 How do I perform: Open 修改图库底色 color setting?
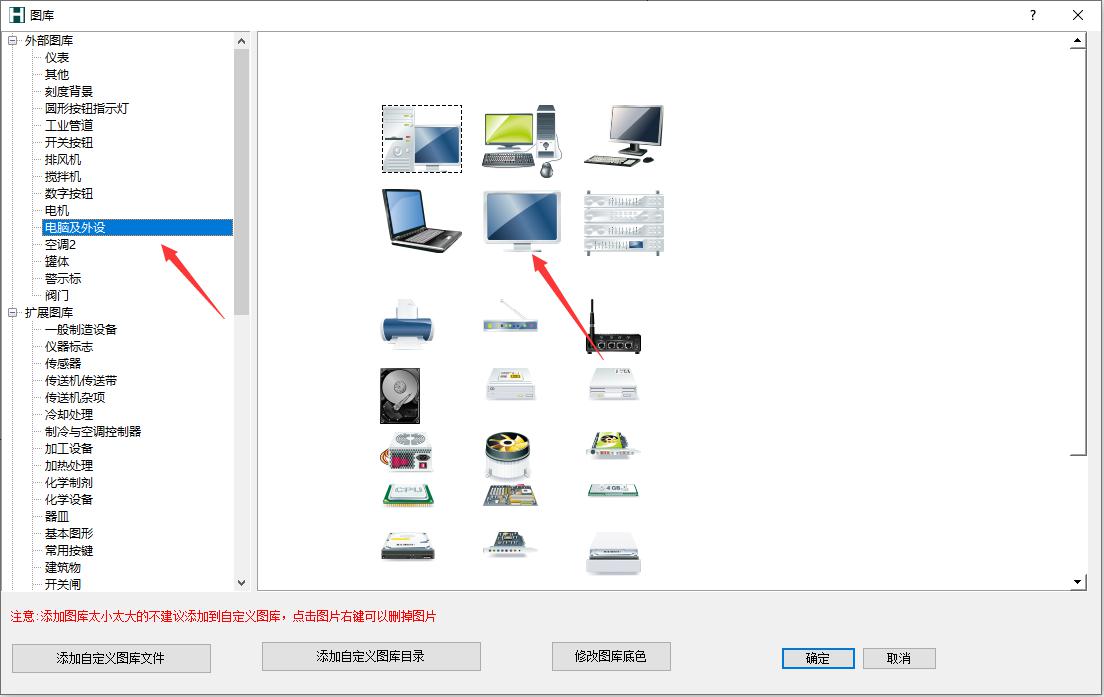[x=610, y=656]
